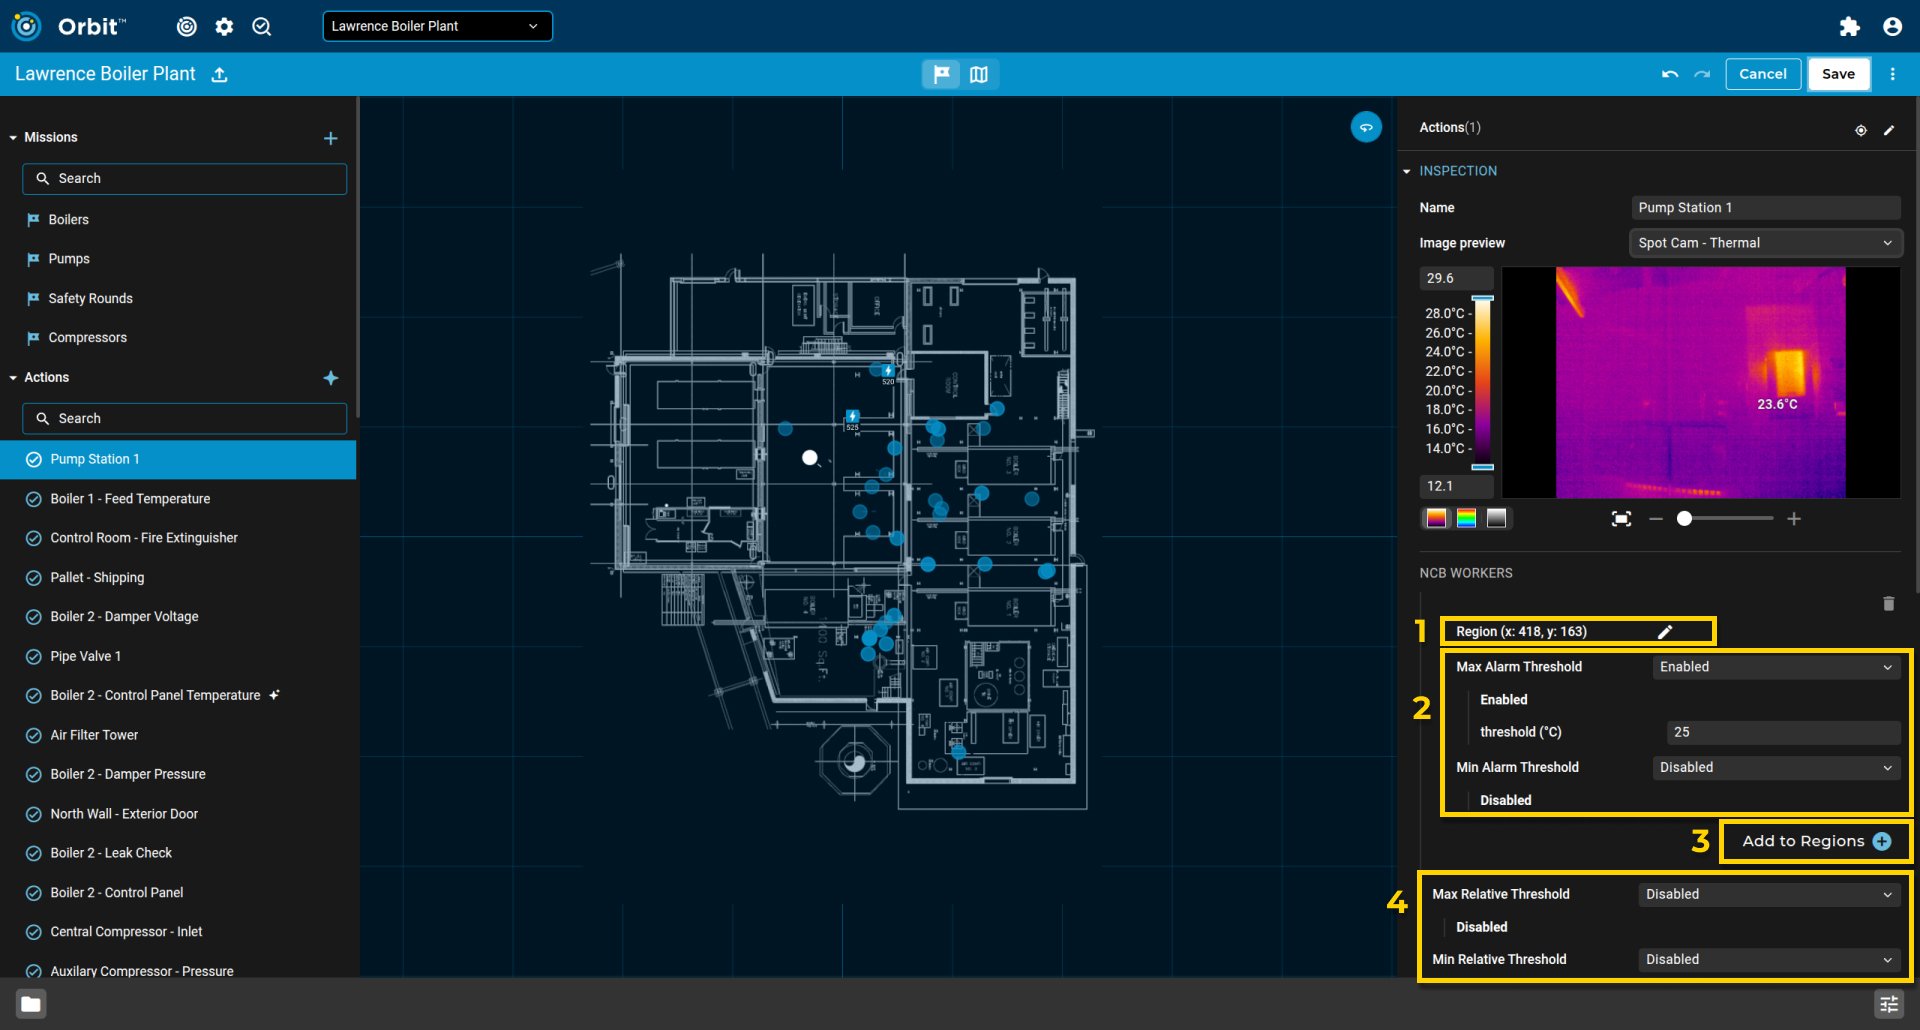Select the grayscale thermal color palette
The height and width of the screenshot is (1030, 1920).
click(x=1496, y=518)
